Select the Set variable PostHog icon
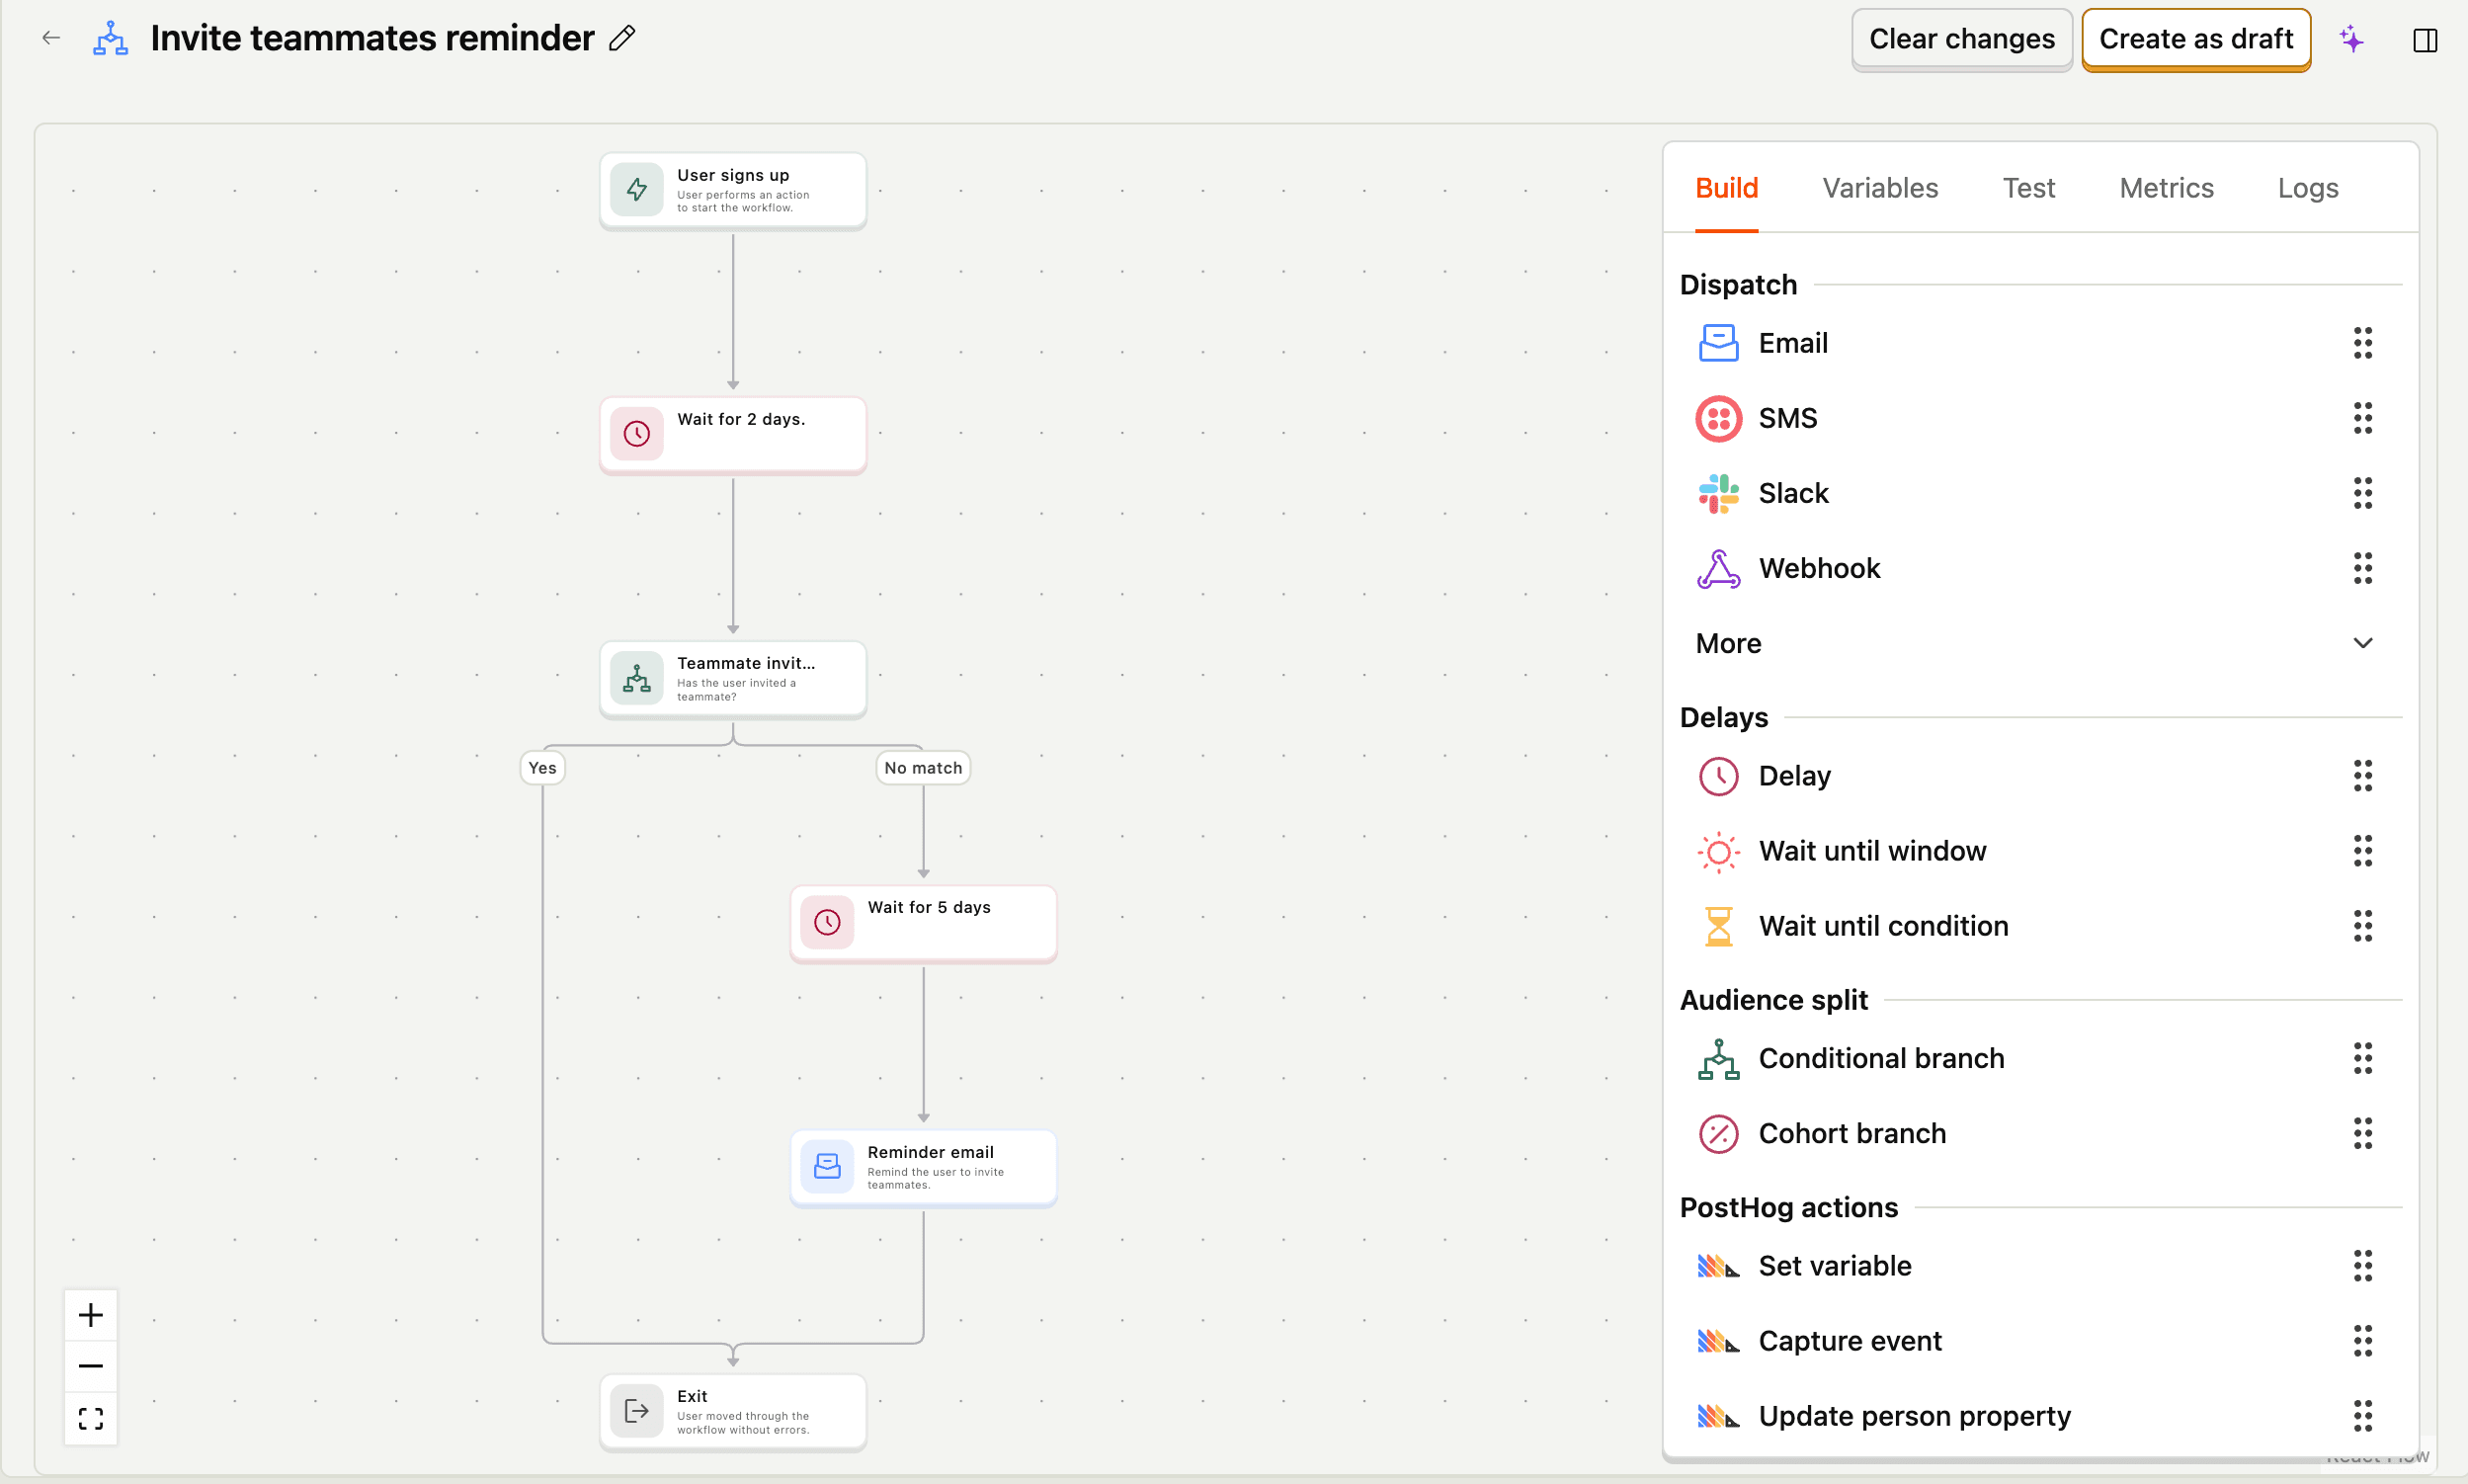Screen dimensions: 2468x1484 pos(1717,1265)
